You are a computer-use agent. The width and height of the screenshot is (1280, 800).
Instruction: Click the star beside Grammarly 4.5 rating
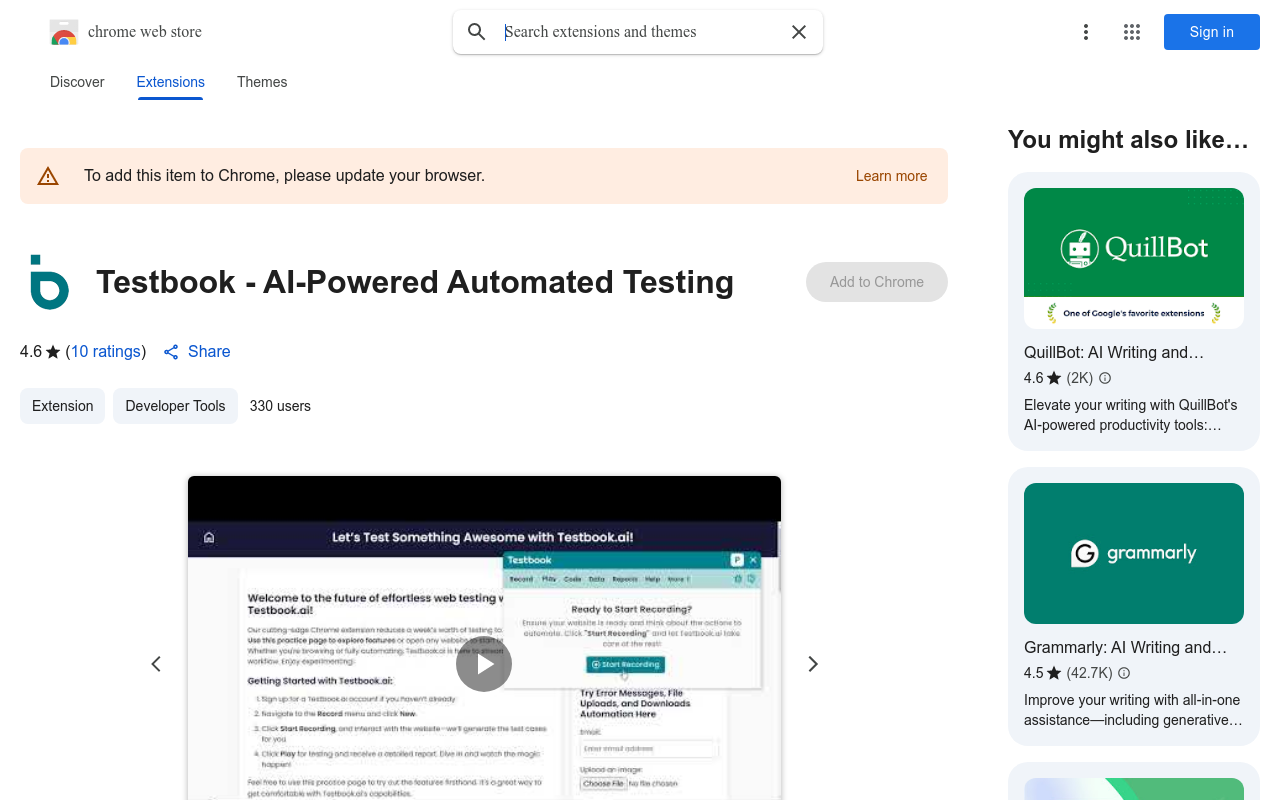tap(1054, 673)
